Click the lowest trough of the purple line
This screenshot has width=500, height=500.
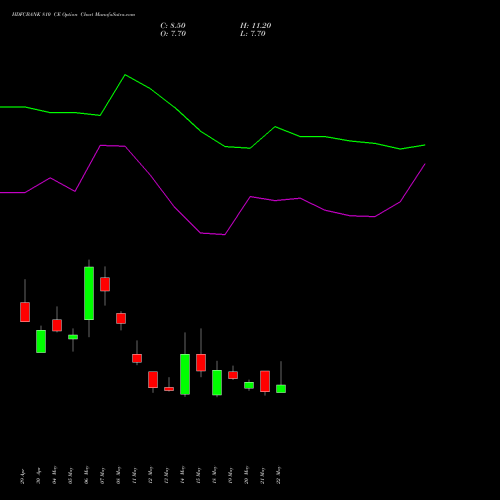[x=224, y=234]
